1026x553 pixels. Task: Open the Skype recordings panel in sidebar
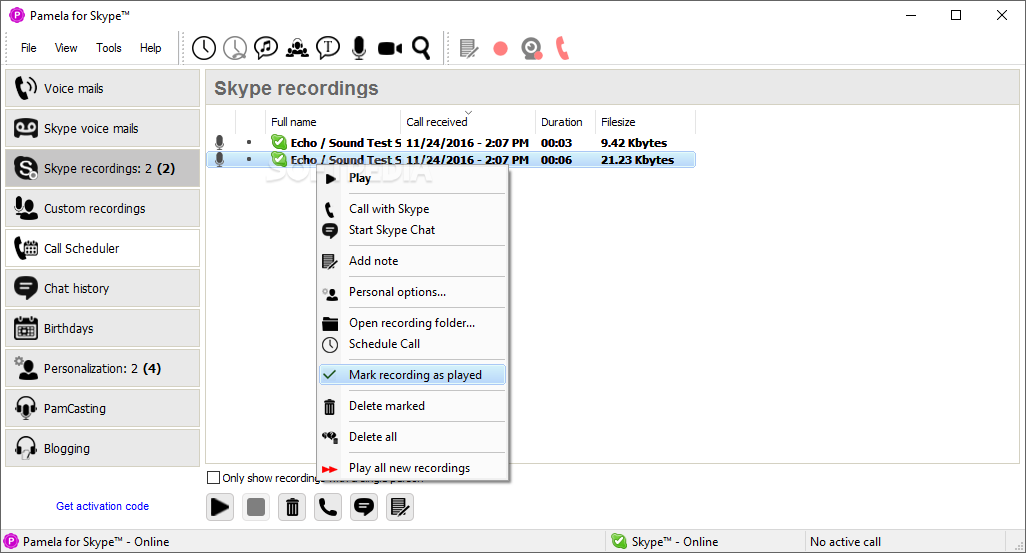tap(102, 168)
